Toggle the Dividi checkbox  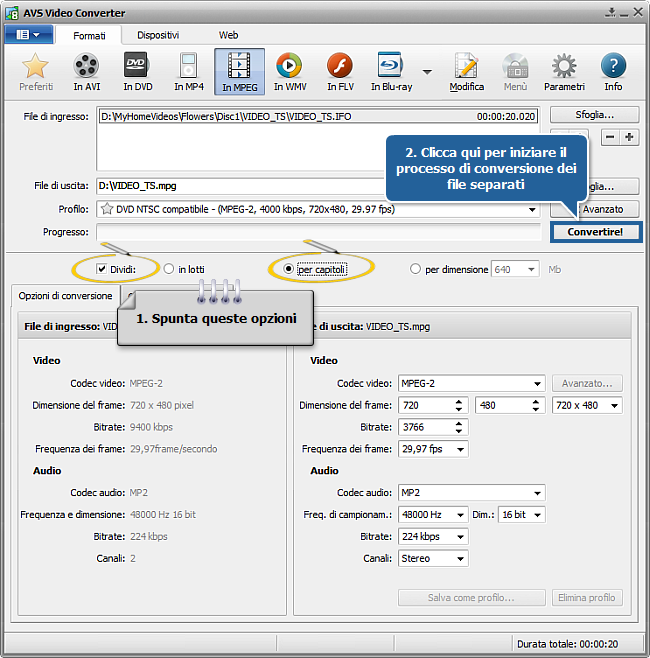click(102, 269)
